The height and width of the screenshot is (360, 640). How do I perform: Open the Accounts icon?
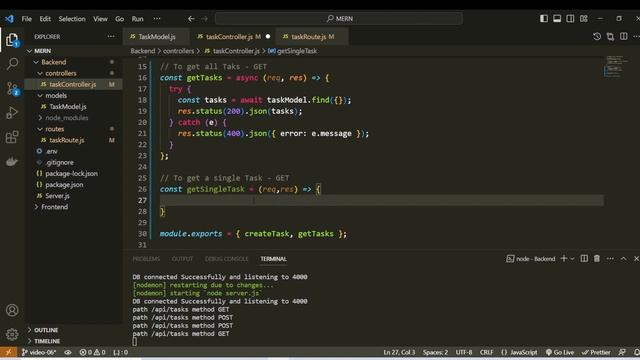[x=12, y=310]
